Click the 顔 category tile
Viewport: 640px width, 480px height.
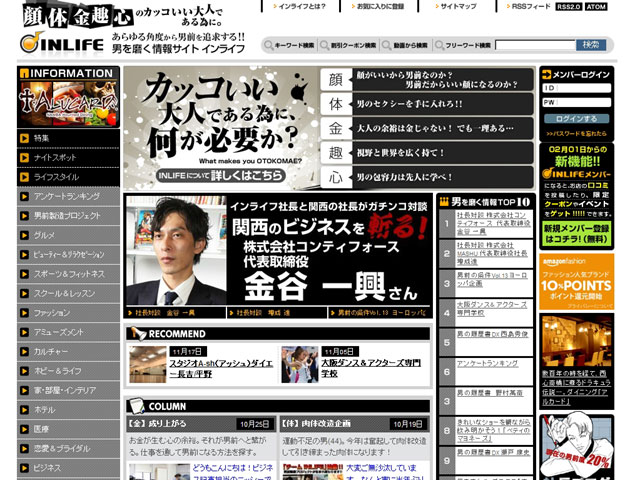(x=336, y=80)
